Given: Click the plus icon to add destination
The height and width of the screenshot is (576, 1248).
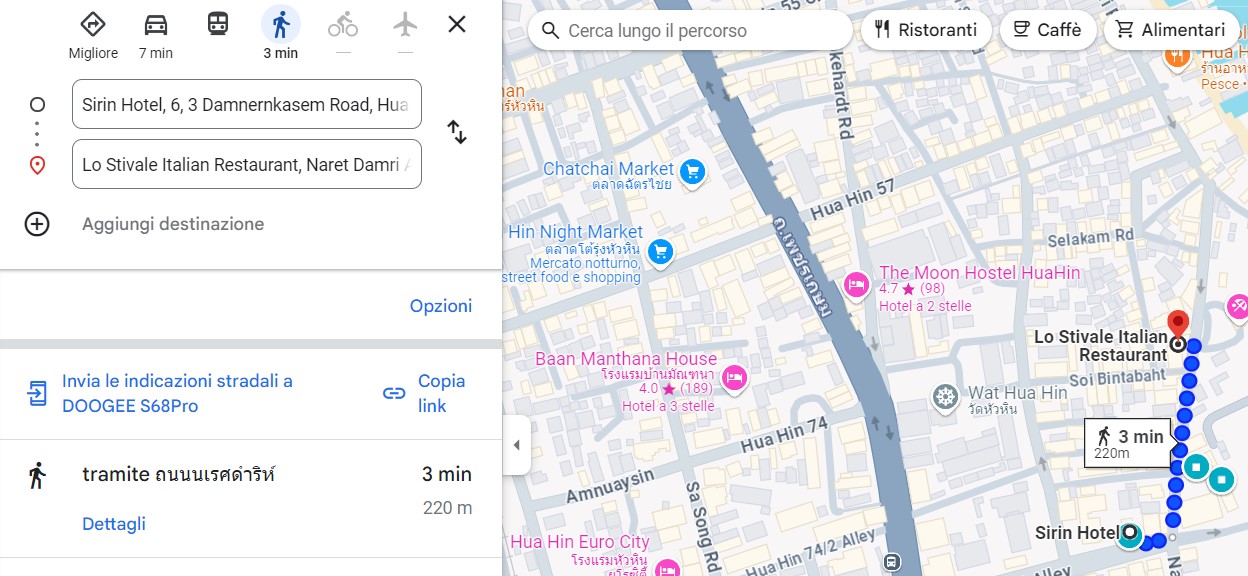Looking at the screenshot, I should click(37, 224).
